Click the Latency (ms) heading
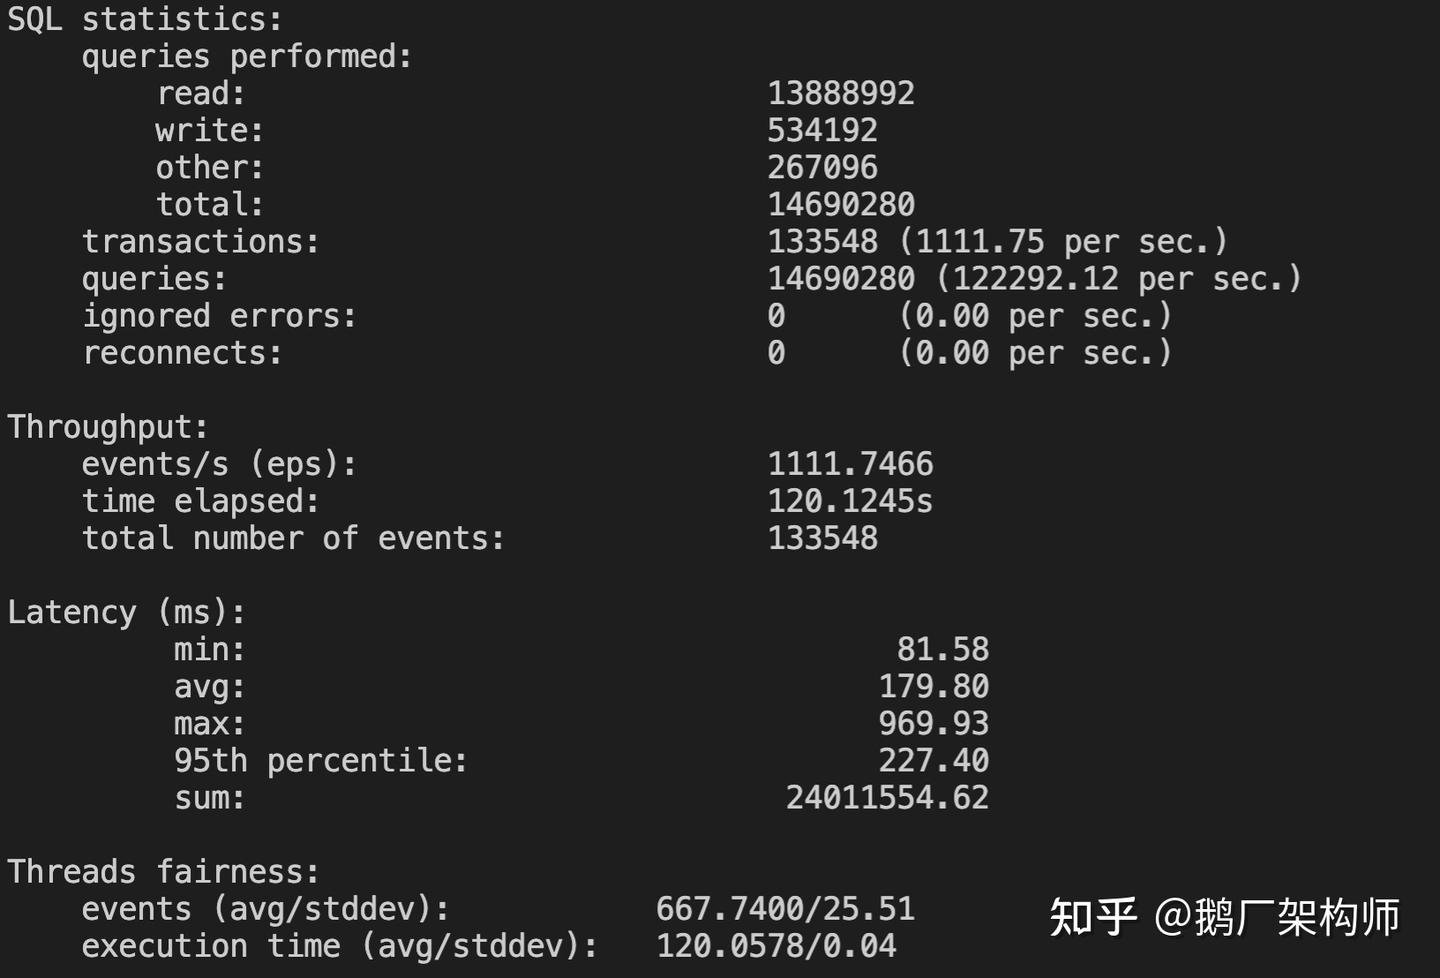1440x978 pixels. [126, 612]
